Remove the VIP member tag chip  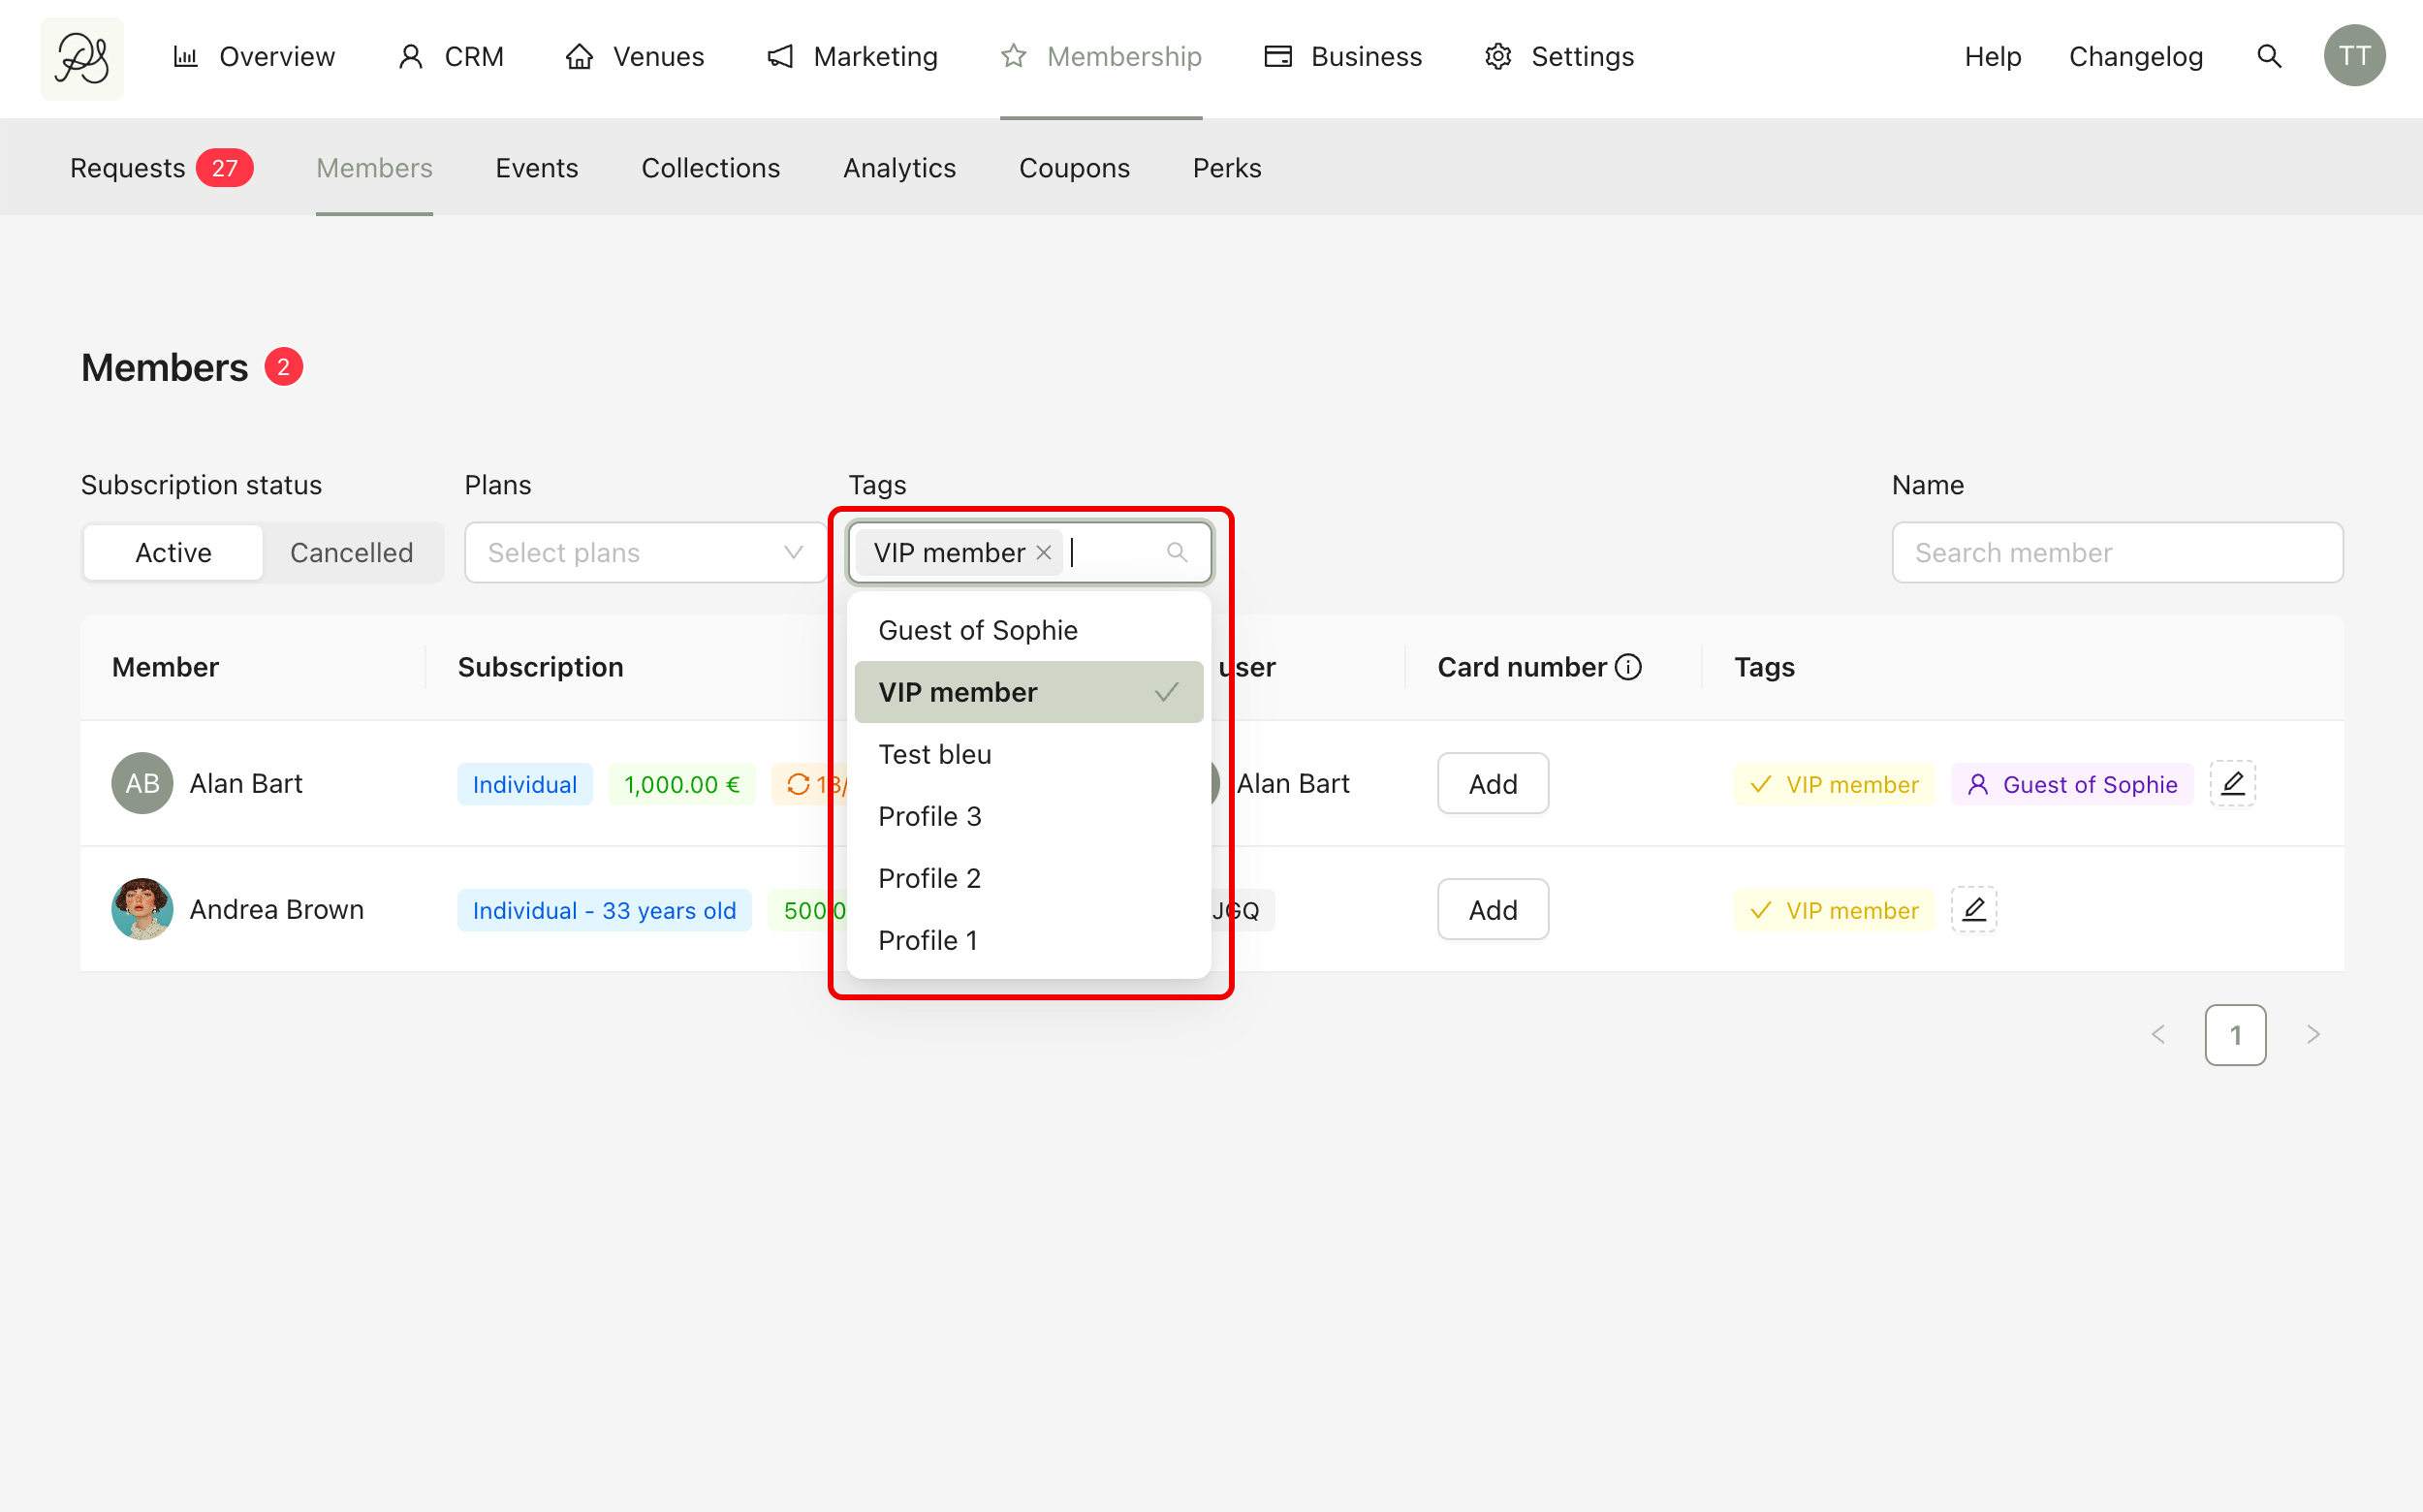tap(1043, 553)
